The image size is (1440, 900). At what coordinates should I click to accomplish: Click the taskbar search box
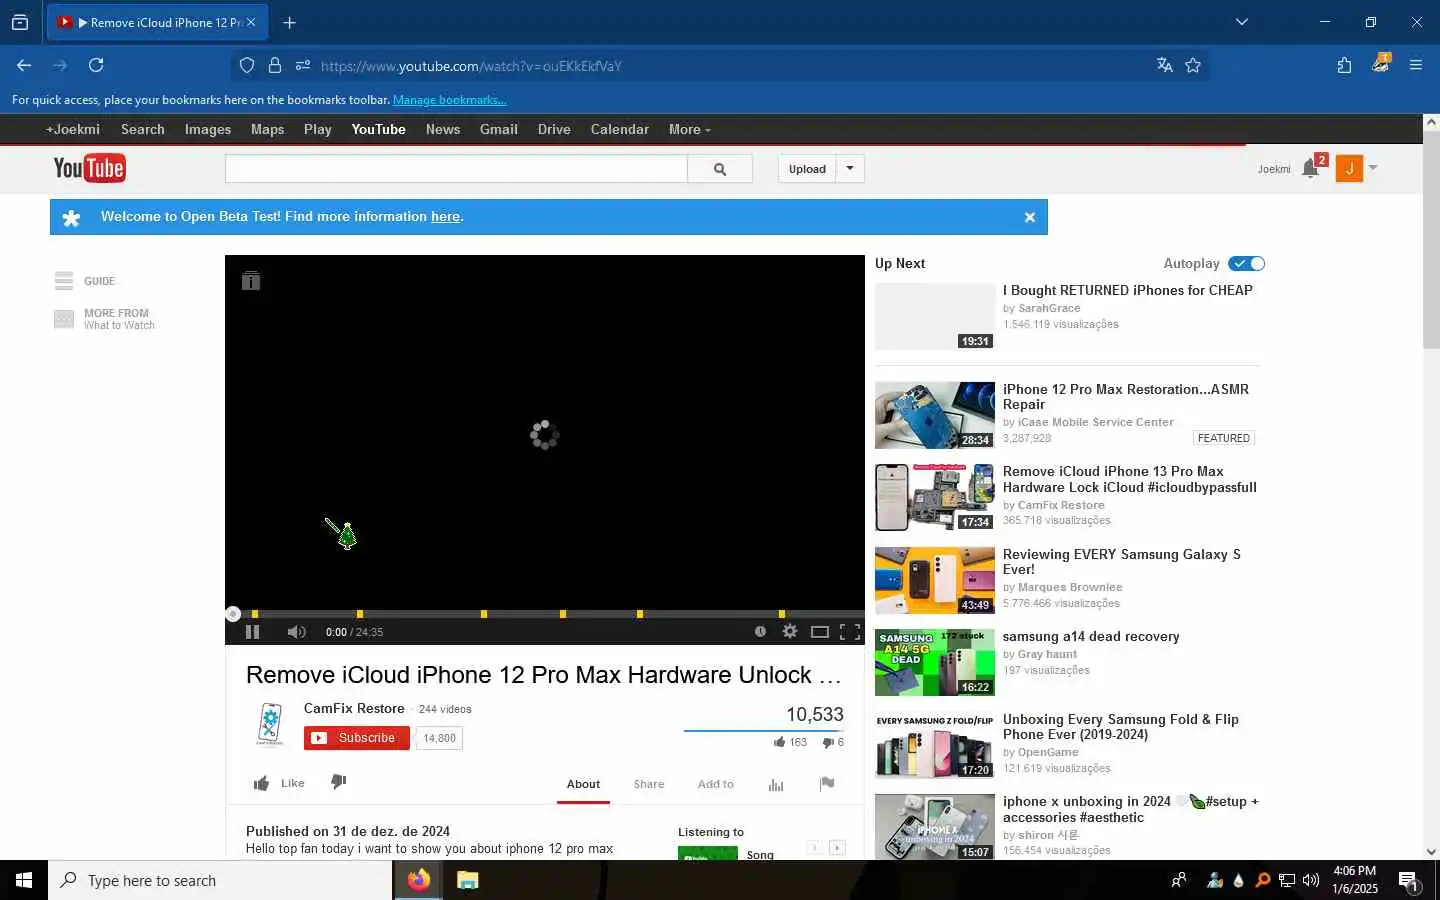(220, 880)
